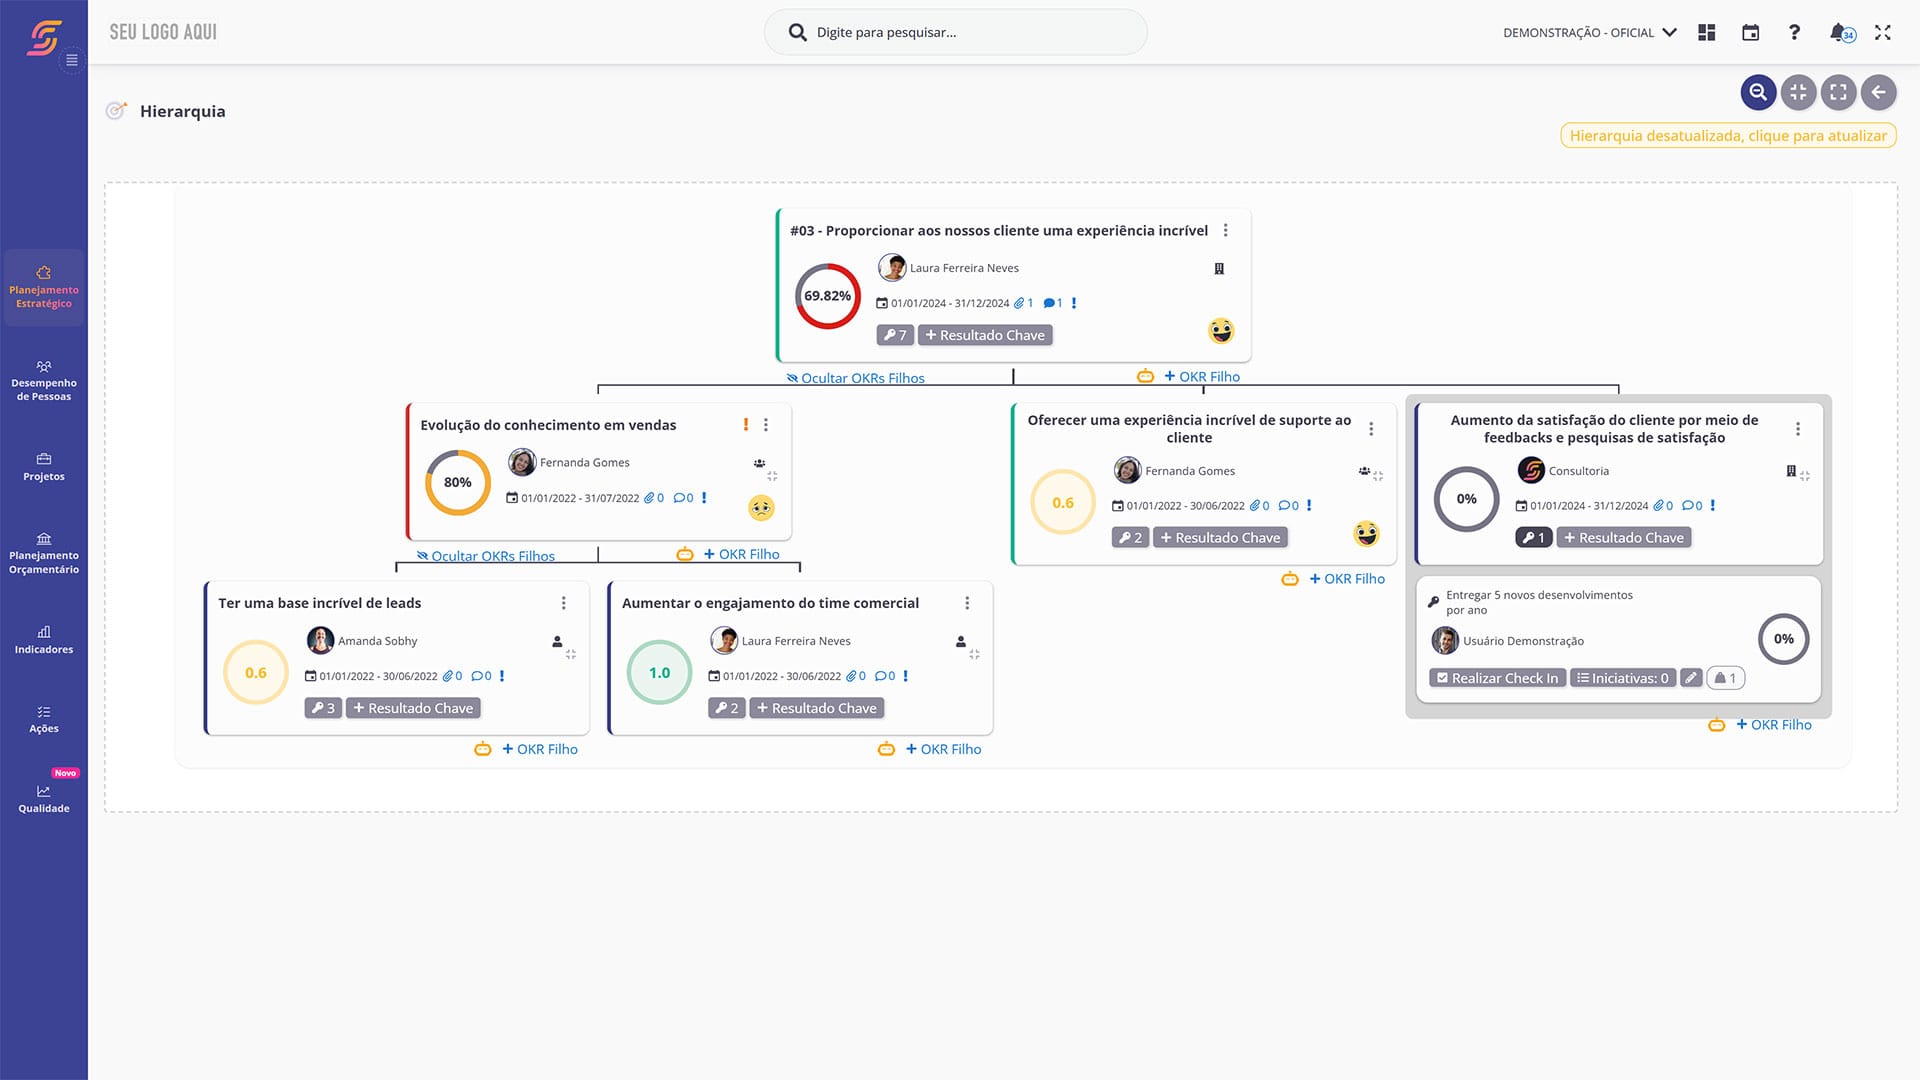Select the zoom out magnifier on the hierarchy
Screen dimensions: 1920x1080
pos(1759,91)
